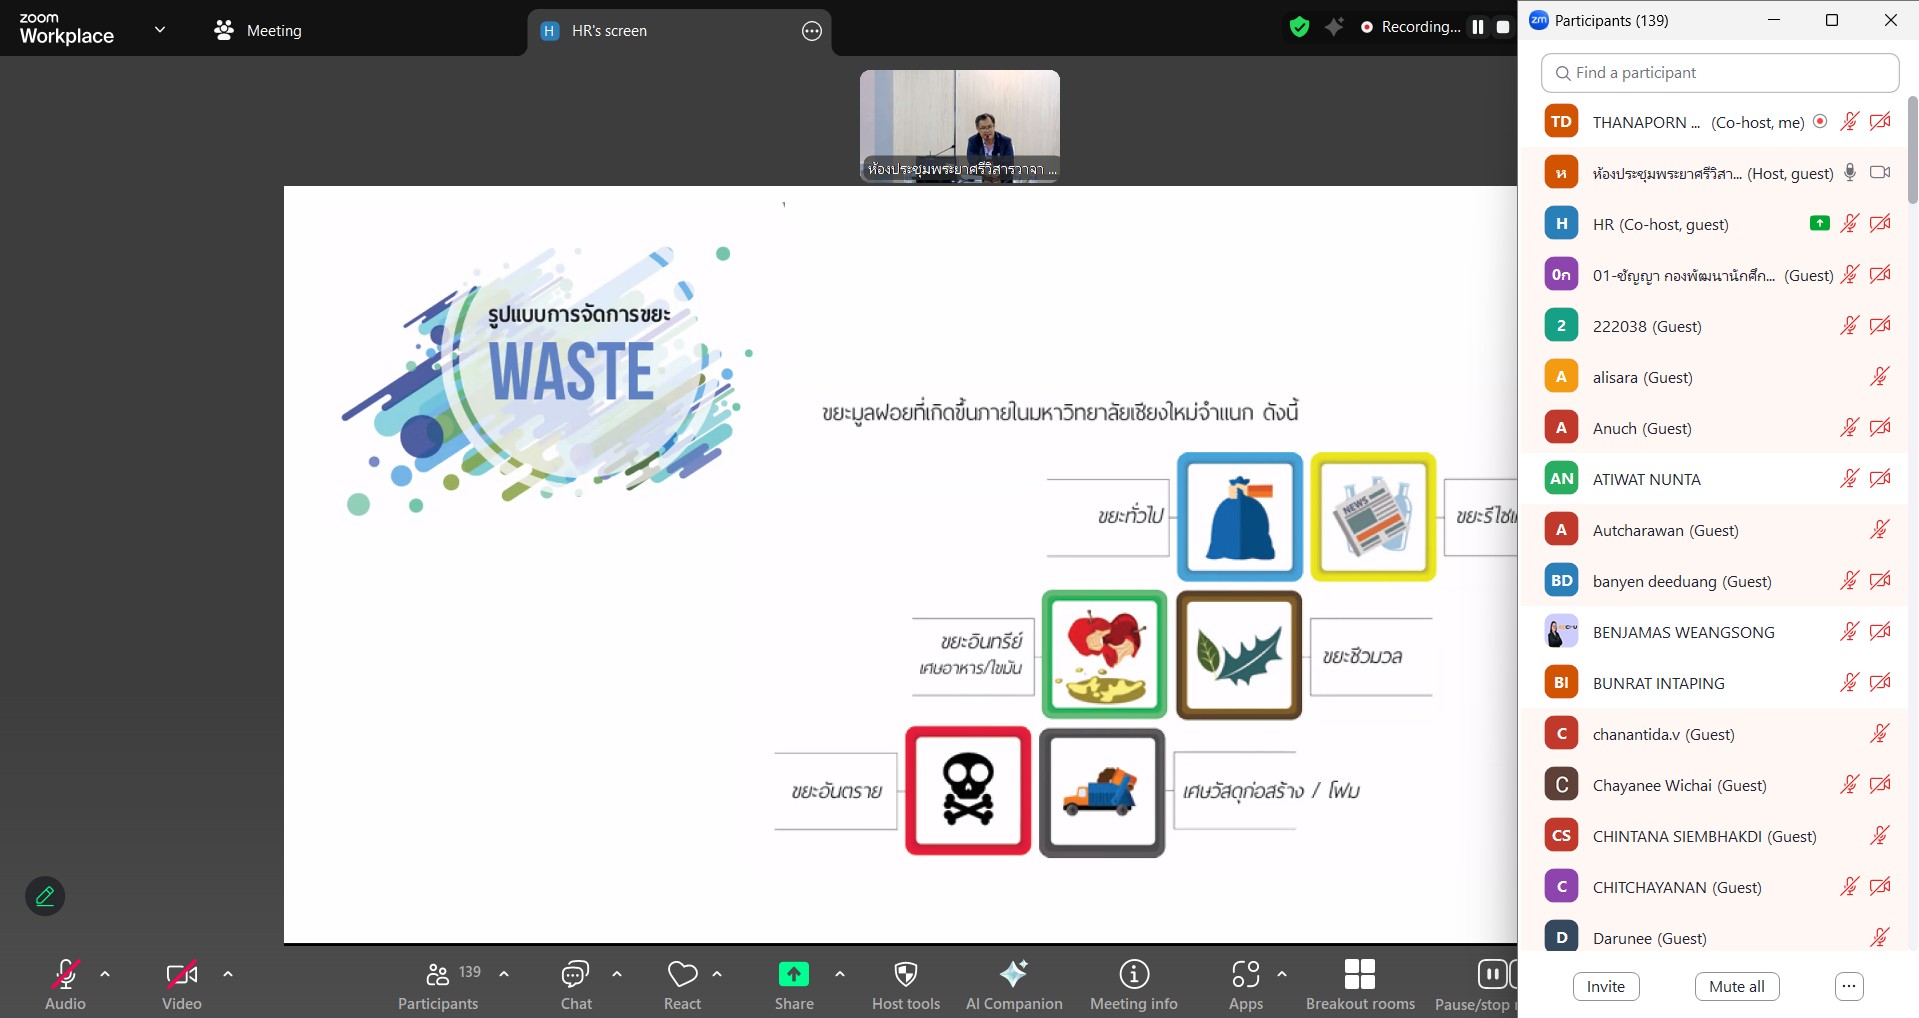Open Meeting info icon
The width and height of the screenshot is (1919, 1018).
pyautogui.click(x=1133, y=975)
